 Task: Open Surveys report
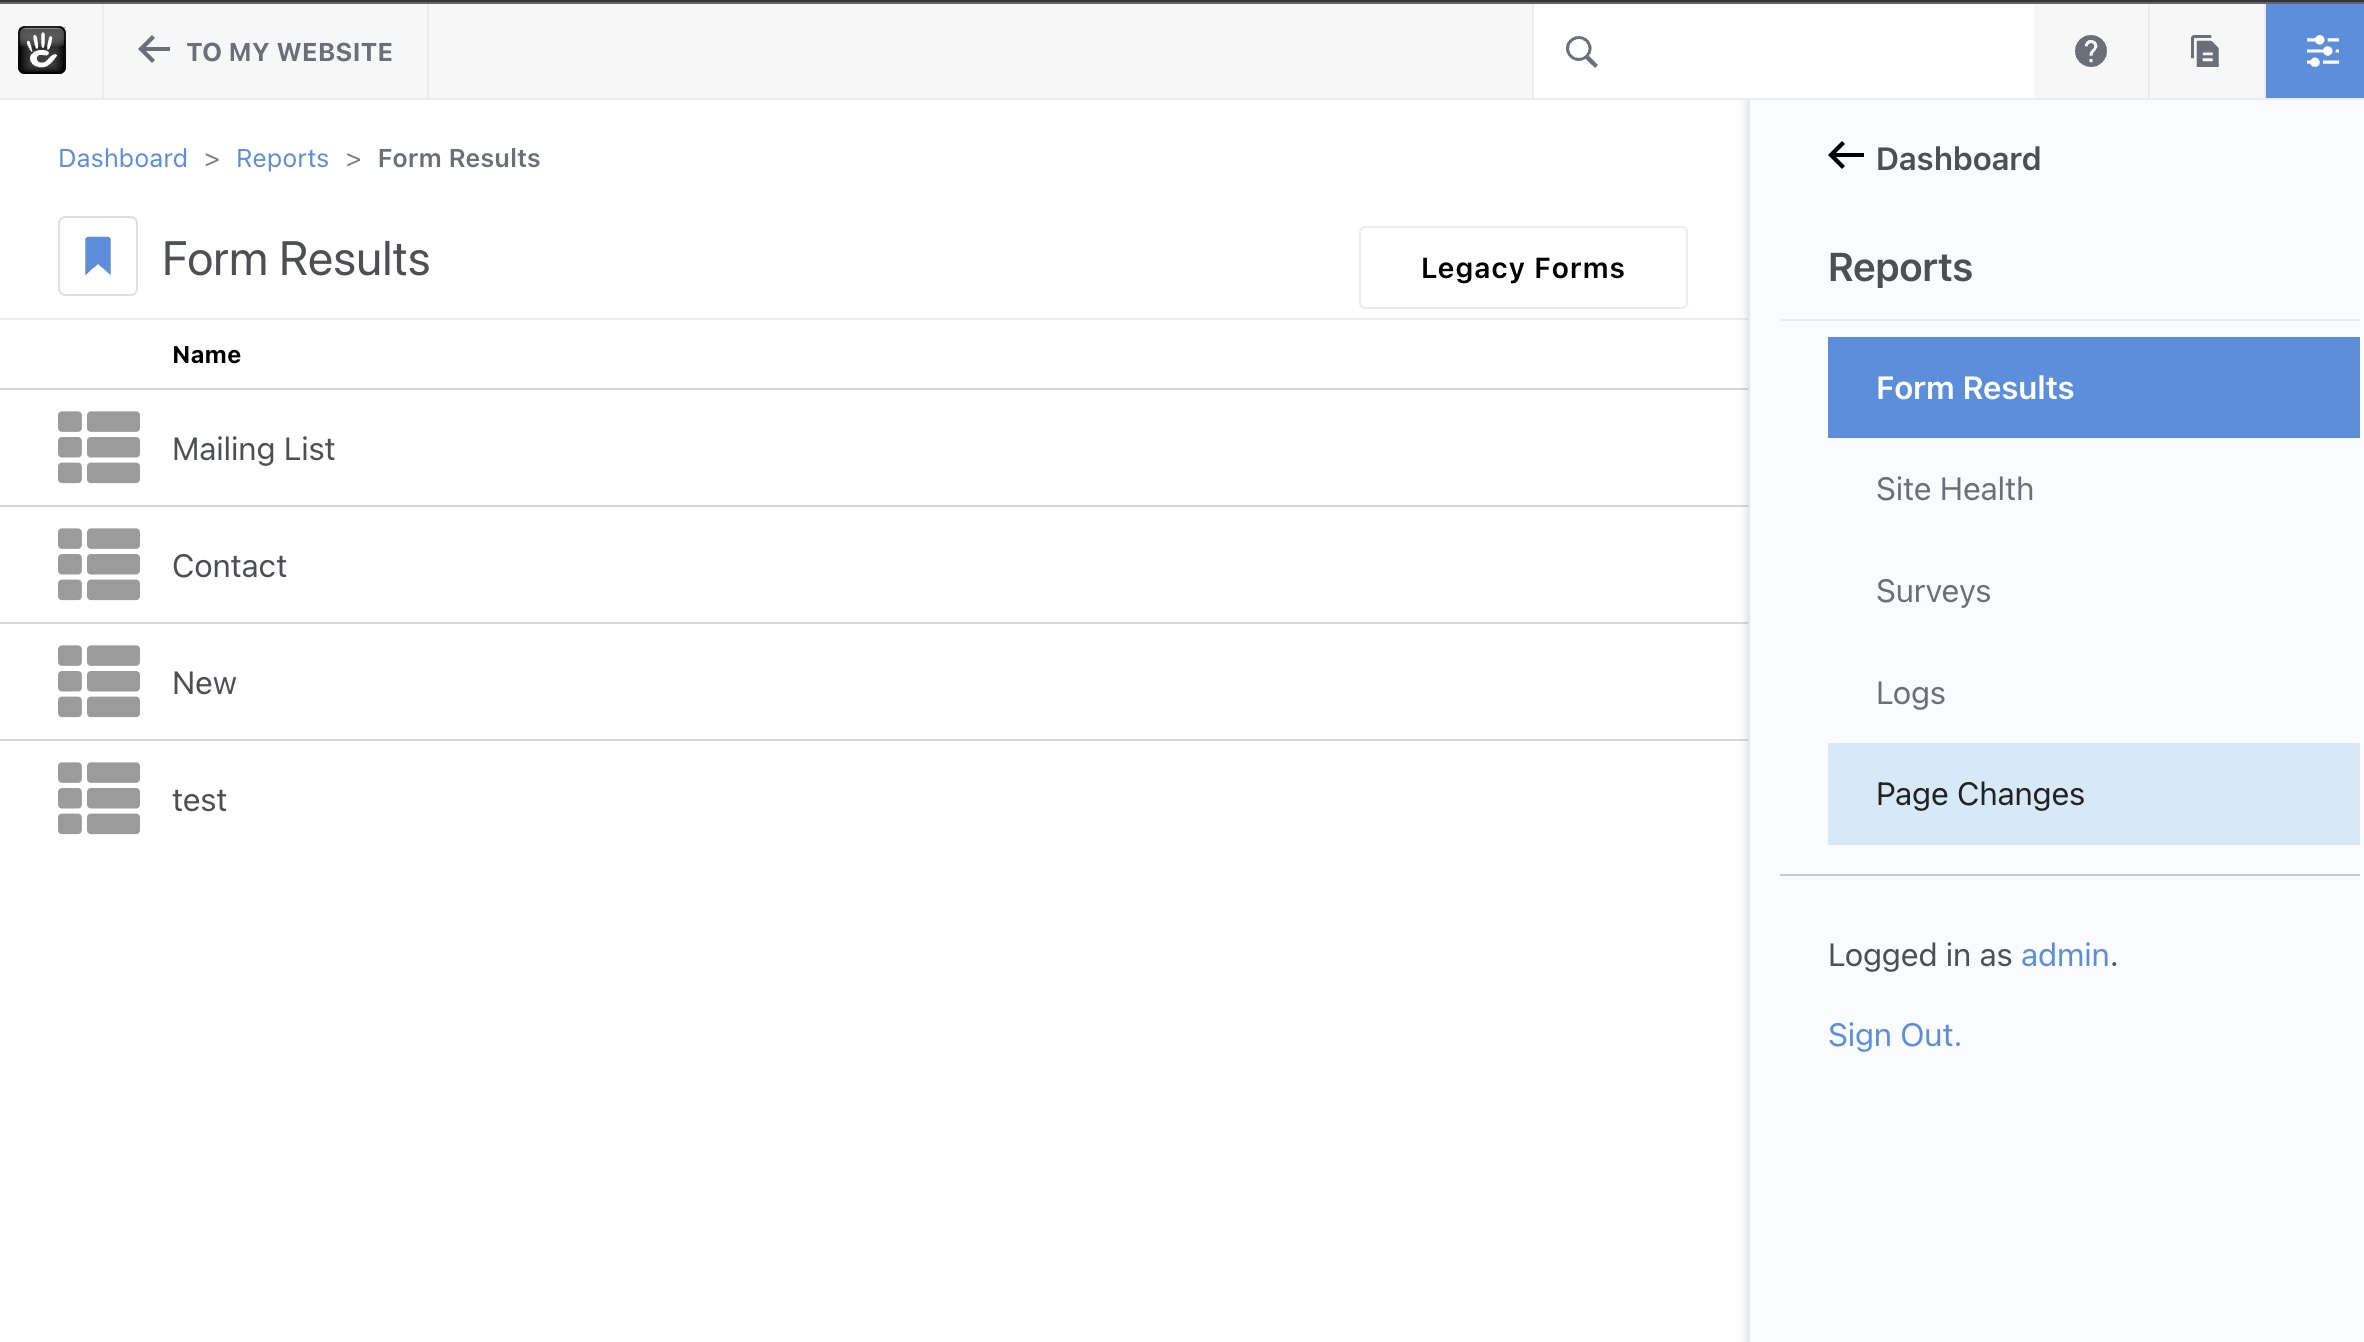coord(1933,590)
